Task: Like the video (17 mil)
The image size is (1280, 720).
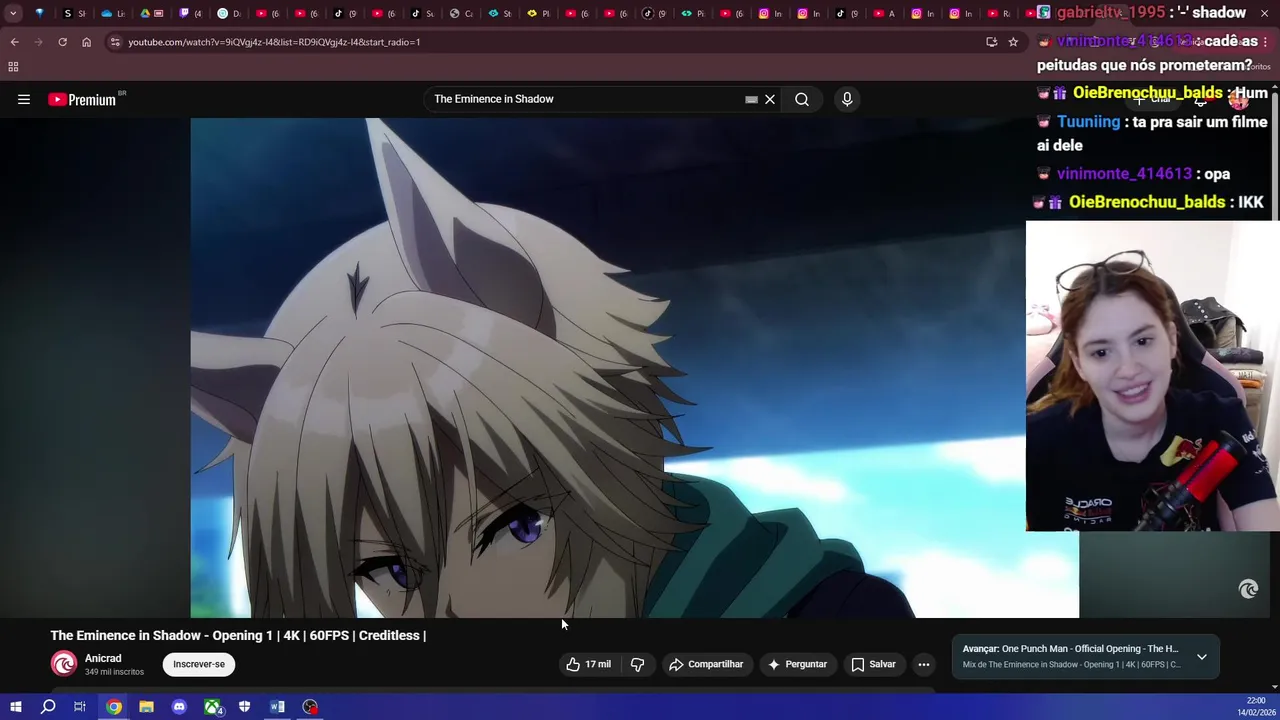Action: tap(588, 664)
